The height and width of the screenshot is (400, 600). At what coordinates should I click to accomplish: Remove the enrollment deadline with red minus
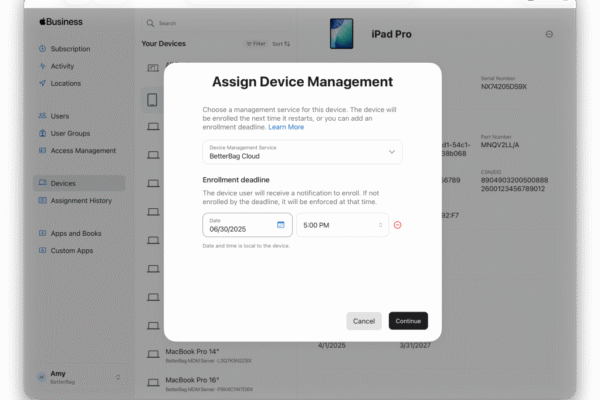398,225
